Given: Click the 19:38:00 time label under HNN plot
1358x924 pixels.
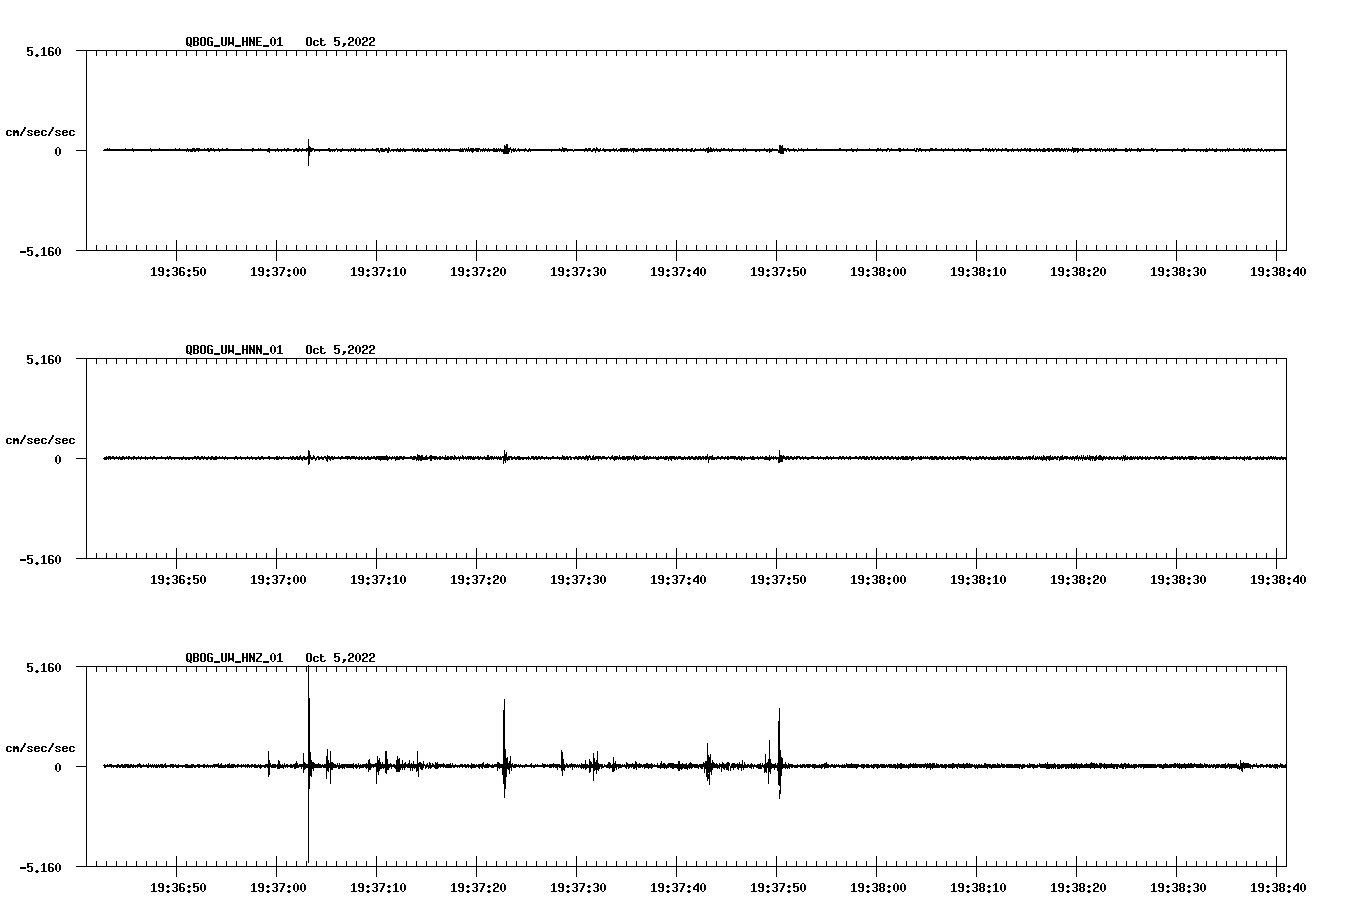Looking at the screenshot, I should click(878, 580).
